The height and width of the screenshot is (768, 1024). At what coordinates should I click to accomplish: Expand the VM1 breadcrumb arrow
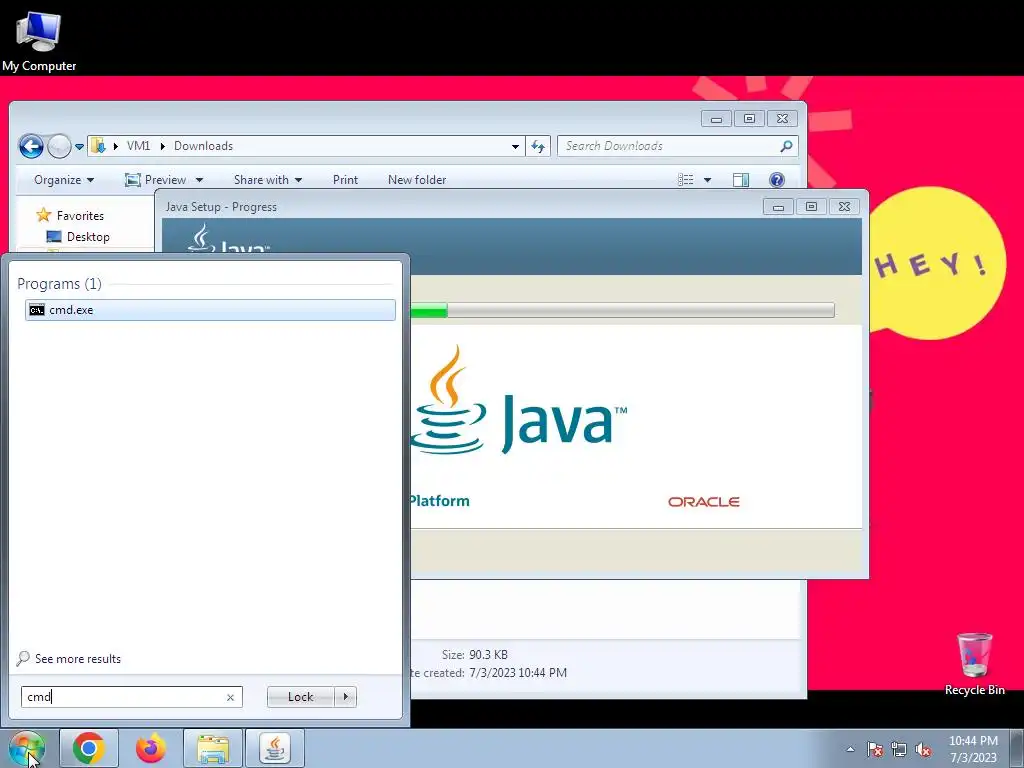coord(163,146)
